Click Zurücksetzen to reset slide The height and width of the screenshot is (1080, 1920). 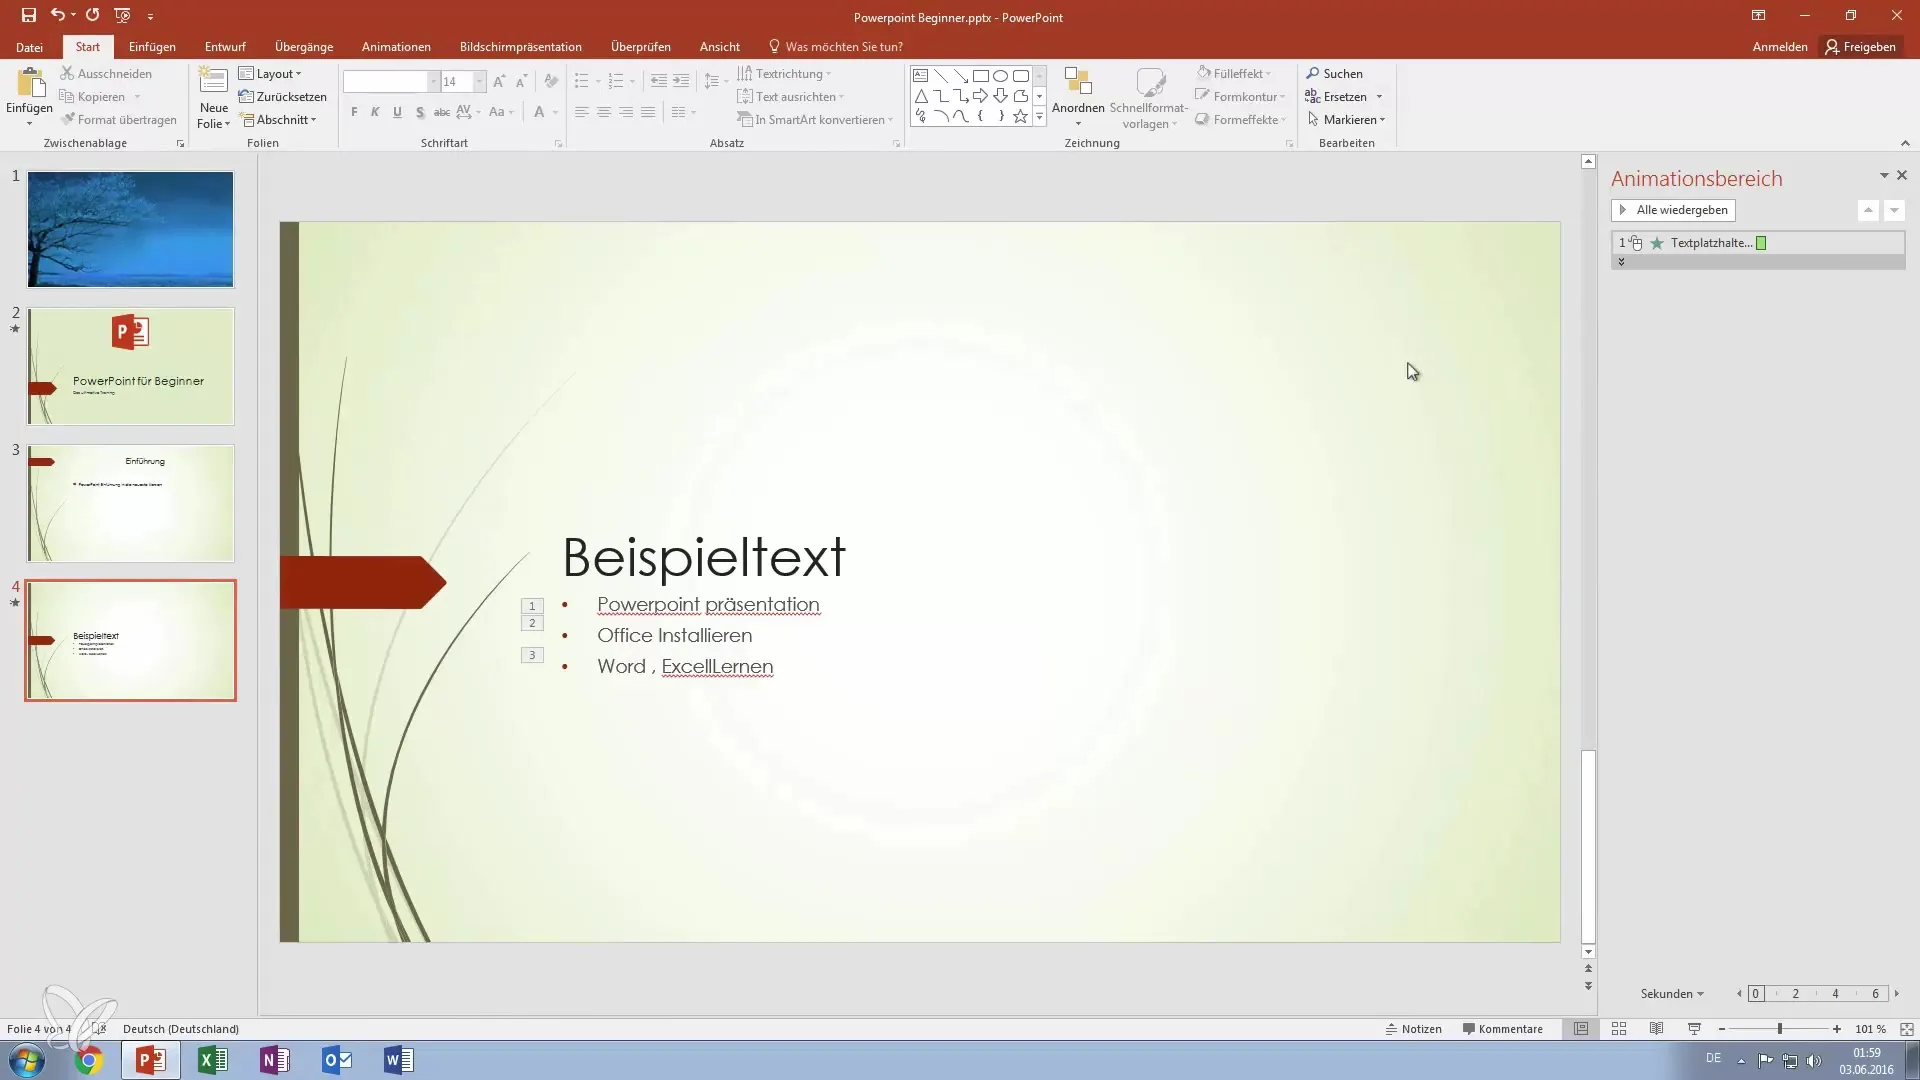point(283,96)
